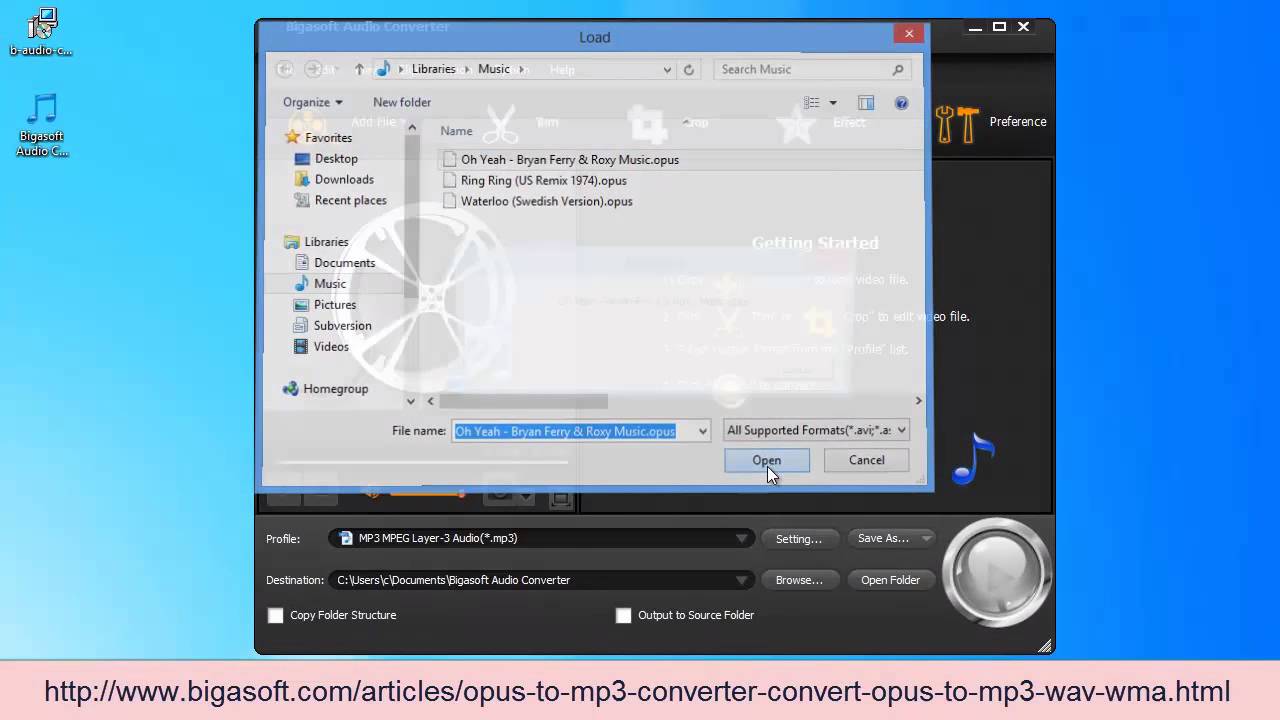
Task: Open the Preference tools icon
Action: (955, 124)
